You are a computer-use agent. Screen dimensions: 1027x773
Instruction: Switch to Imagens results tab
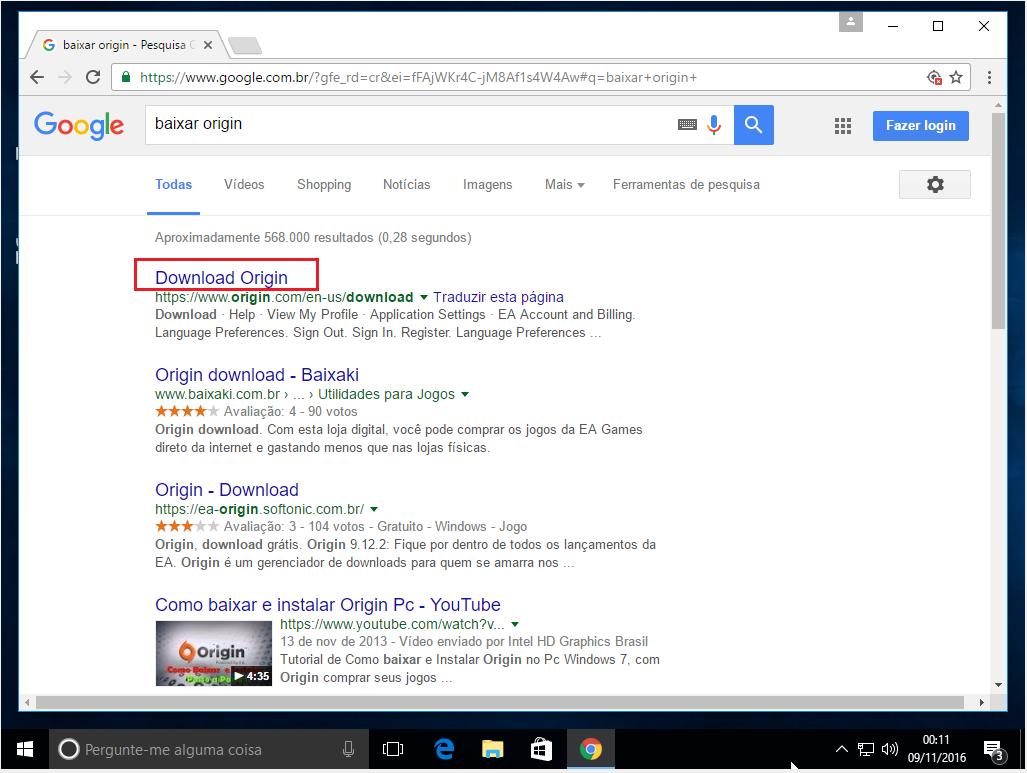tap(487, 185)
